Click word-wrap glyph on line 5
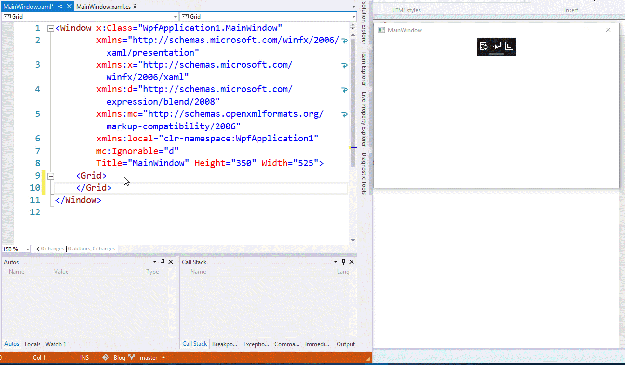Image resolution: width=625 pixels, height=365 pixels. click(344, 114)
